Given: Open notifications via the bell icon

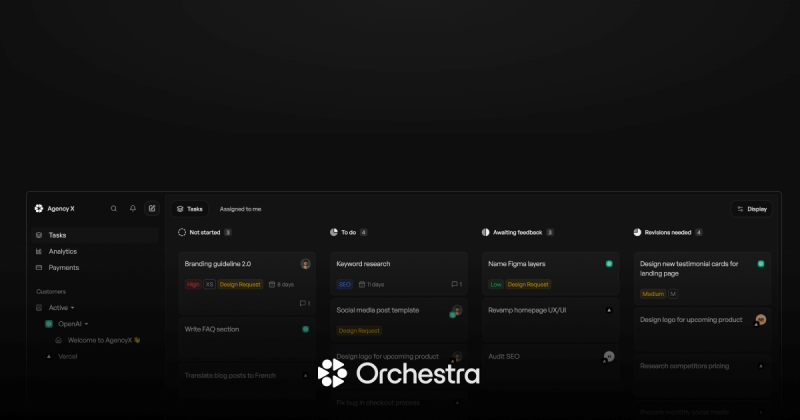Looking at the screenshot, I should point(133,208).
